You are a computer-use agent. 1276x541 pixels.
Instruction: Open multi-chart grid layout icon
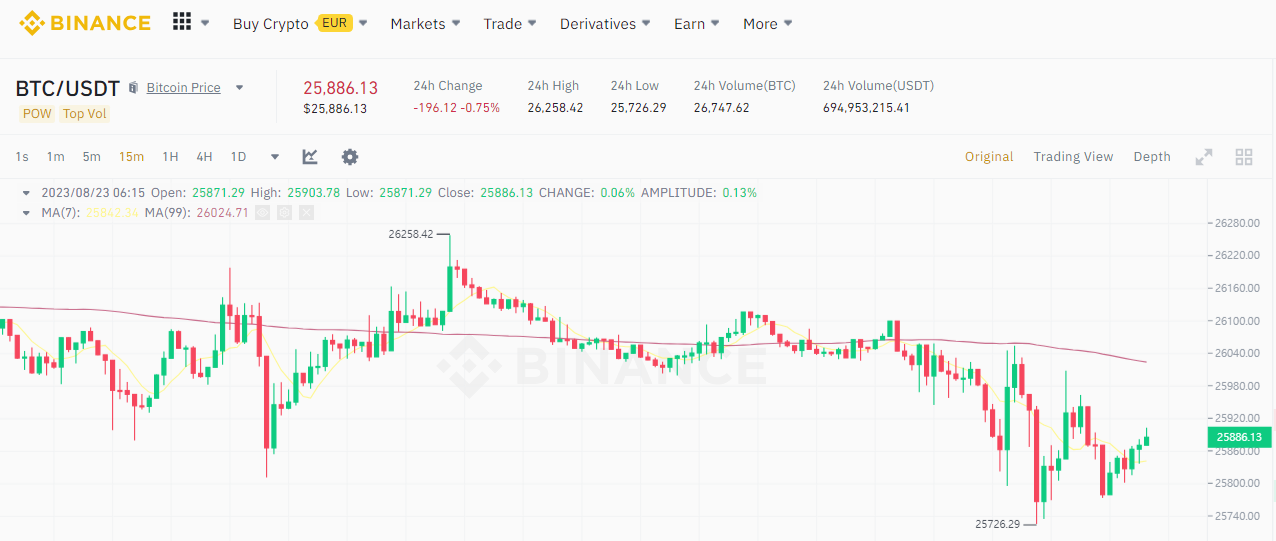coord(1244,157)
